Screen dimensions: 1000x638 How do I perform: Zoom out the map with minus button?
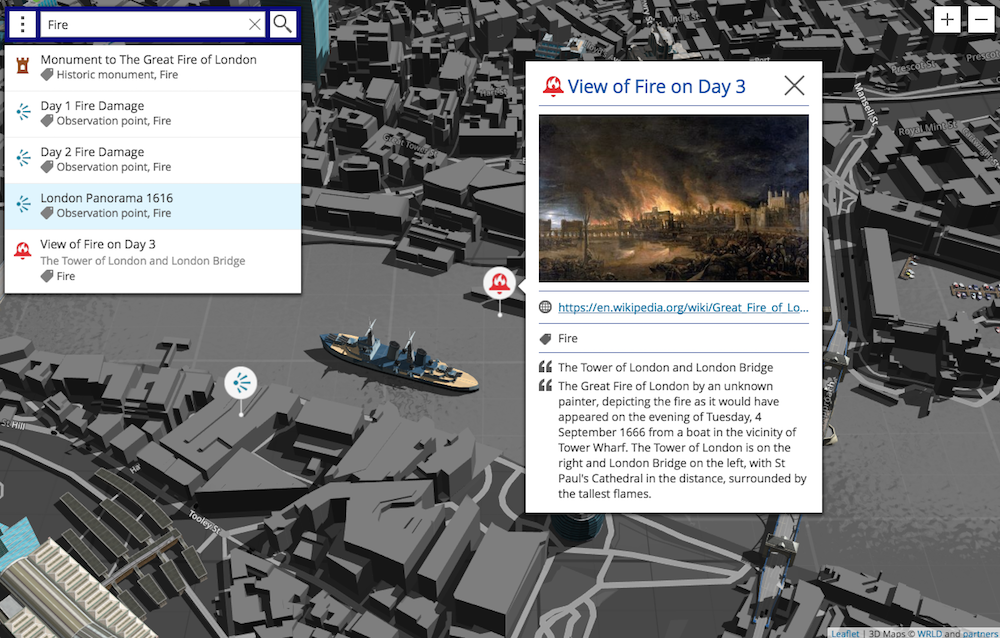click(x=981, y=20)
